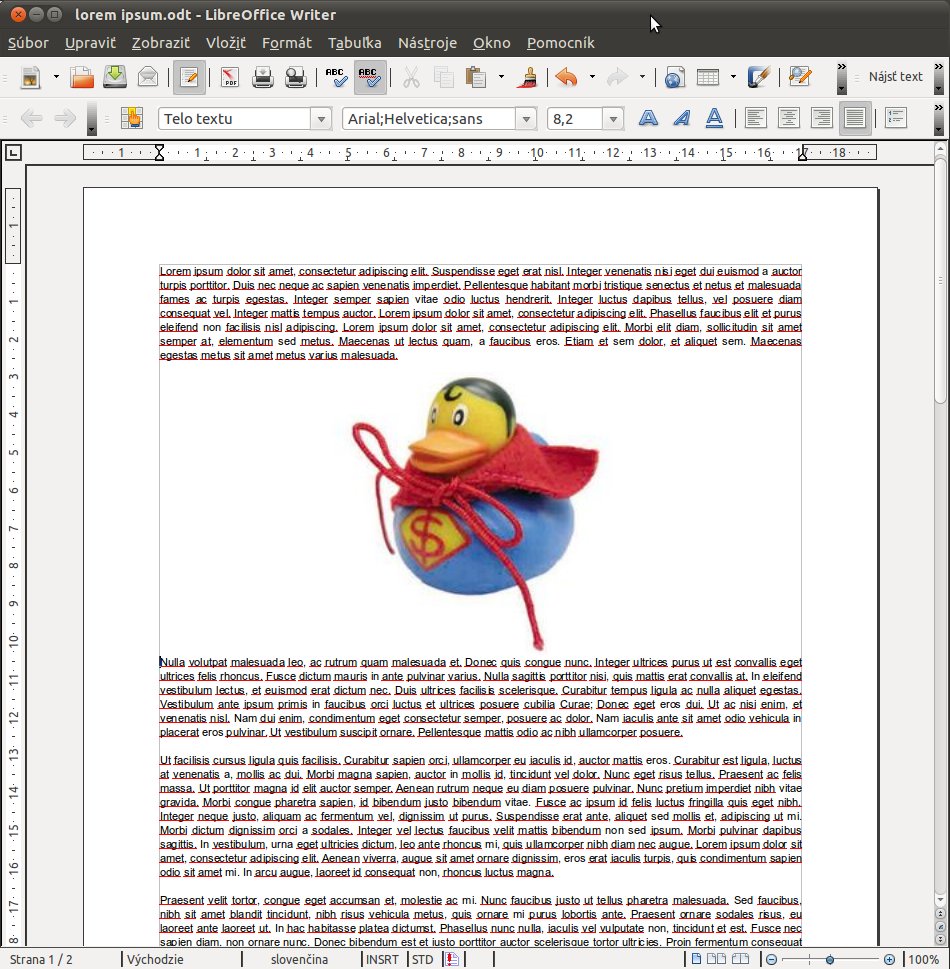Screen dimensions: 950x969
Task: Select the Superman duck image
Action: click(476, 513)
